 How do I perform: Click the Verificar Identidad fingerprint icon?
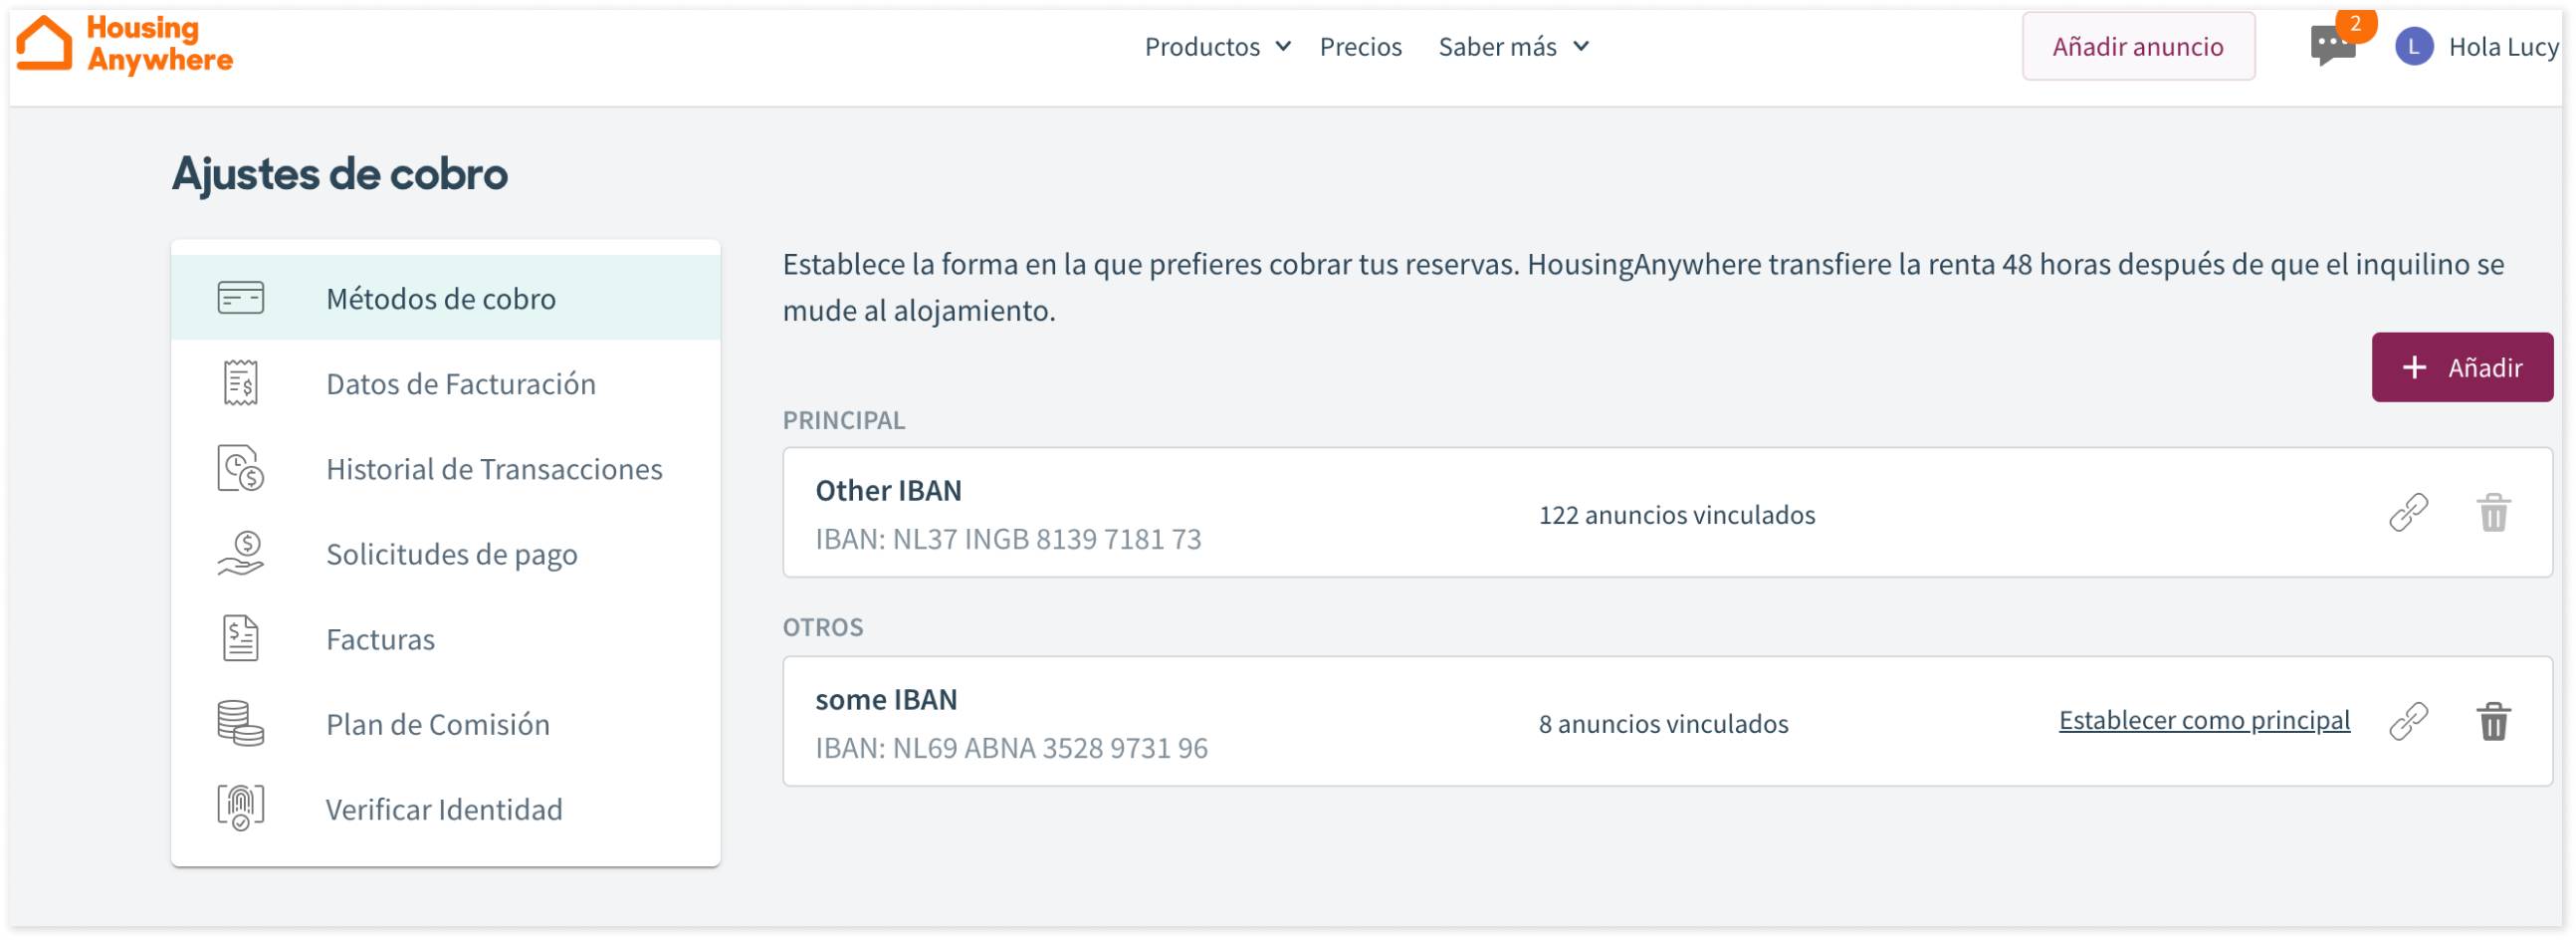click(241, 808)
